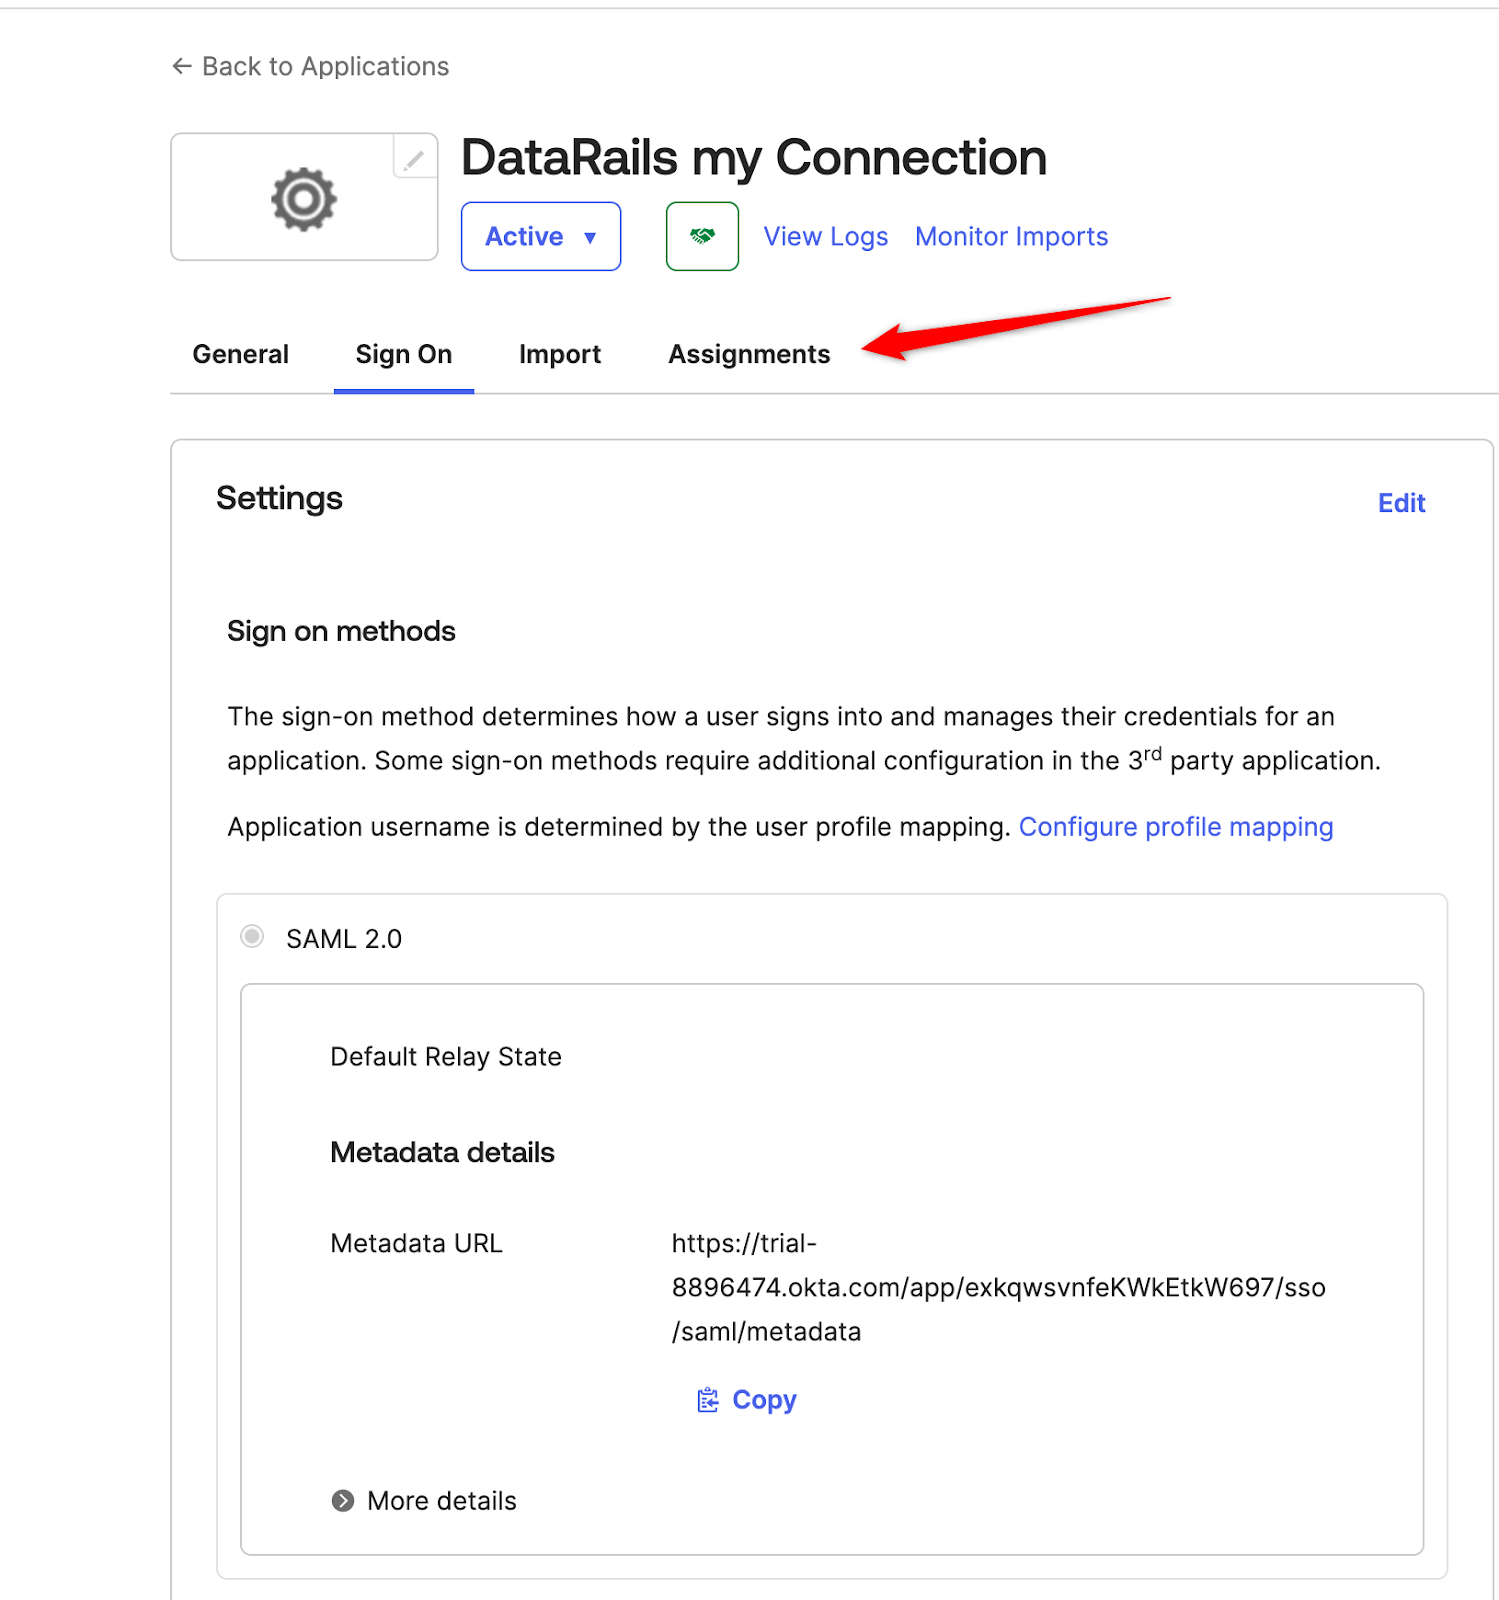The image size is (1499, 1600).
Task: Click the gear application logo
Action: click(304, 199)
